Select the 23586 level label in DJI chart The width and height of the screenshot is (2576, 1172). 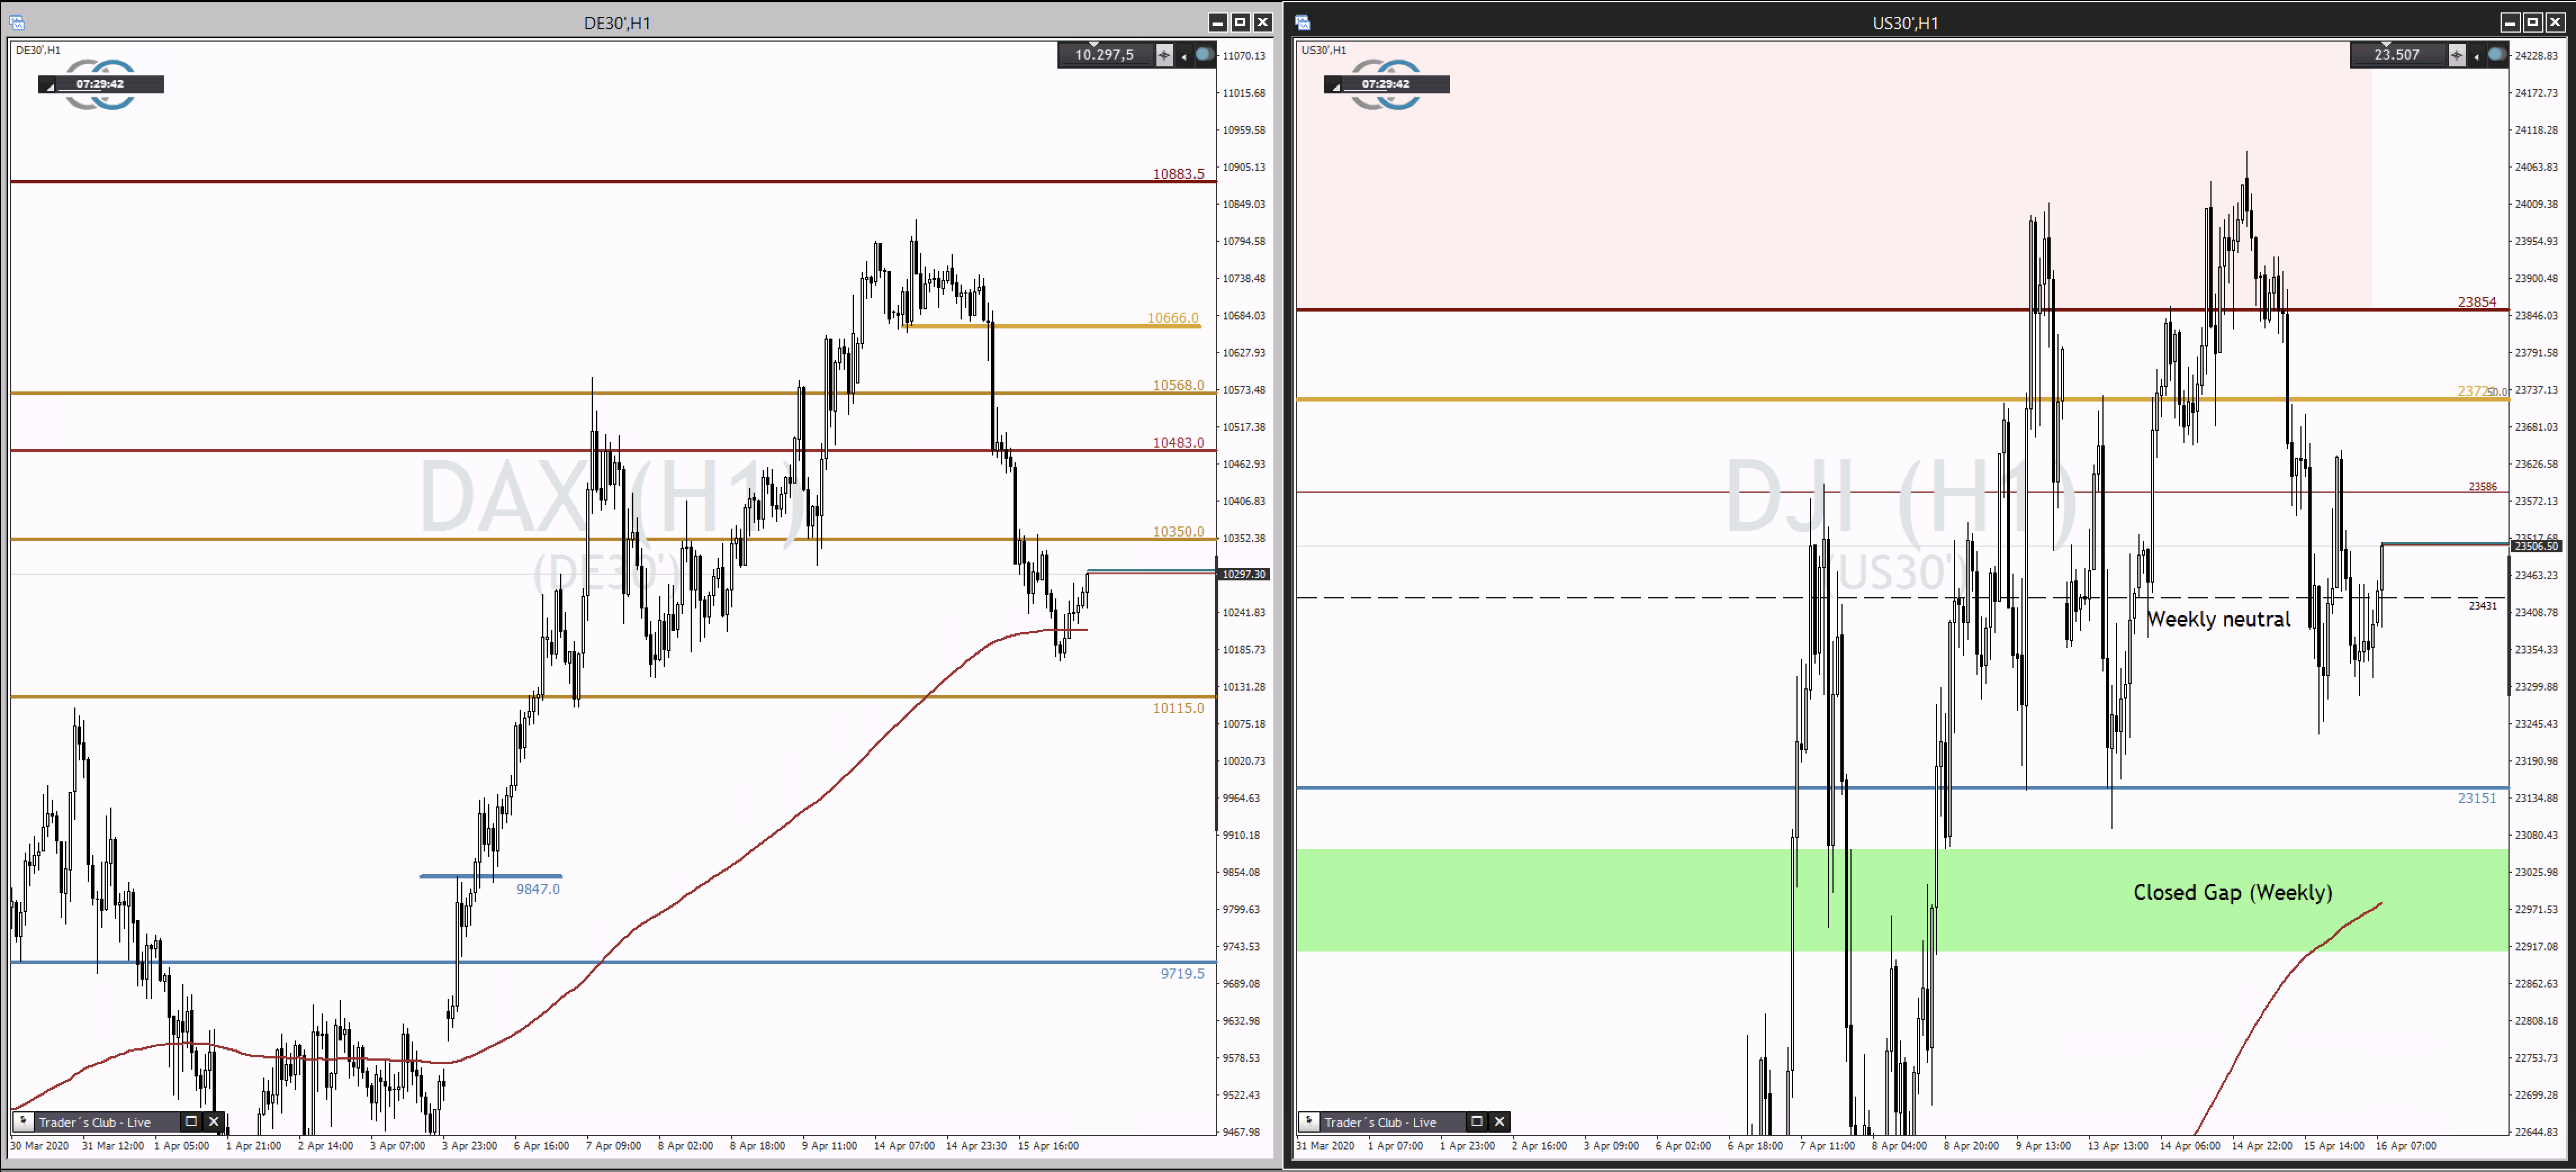point(2483,486)
